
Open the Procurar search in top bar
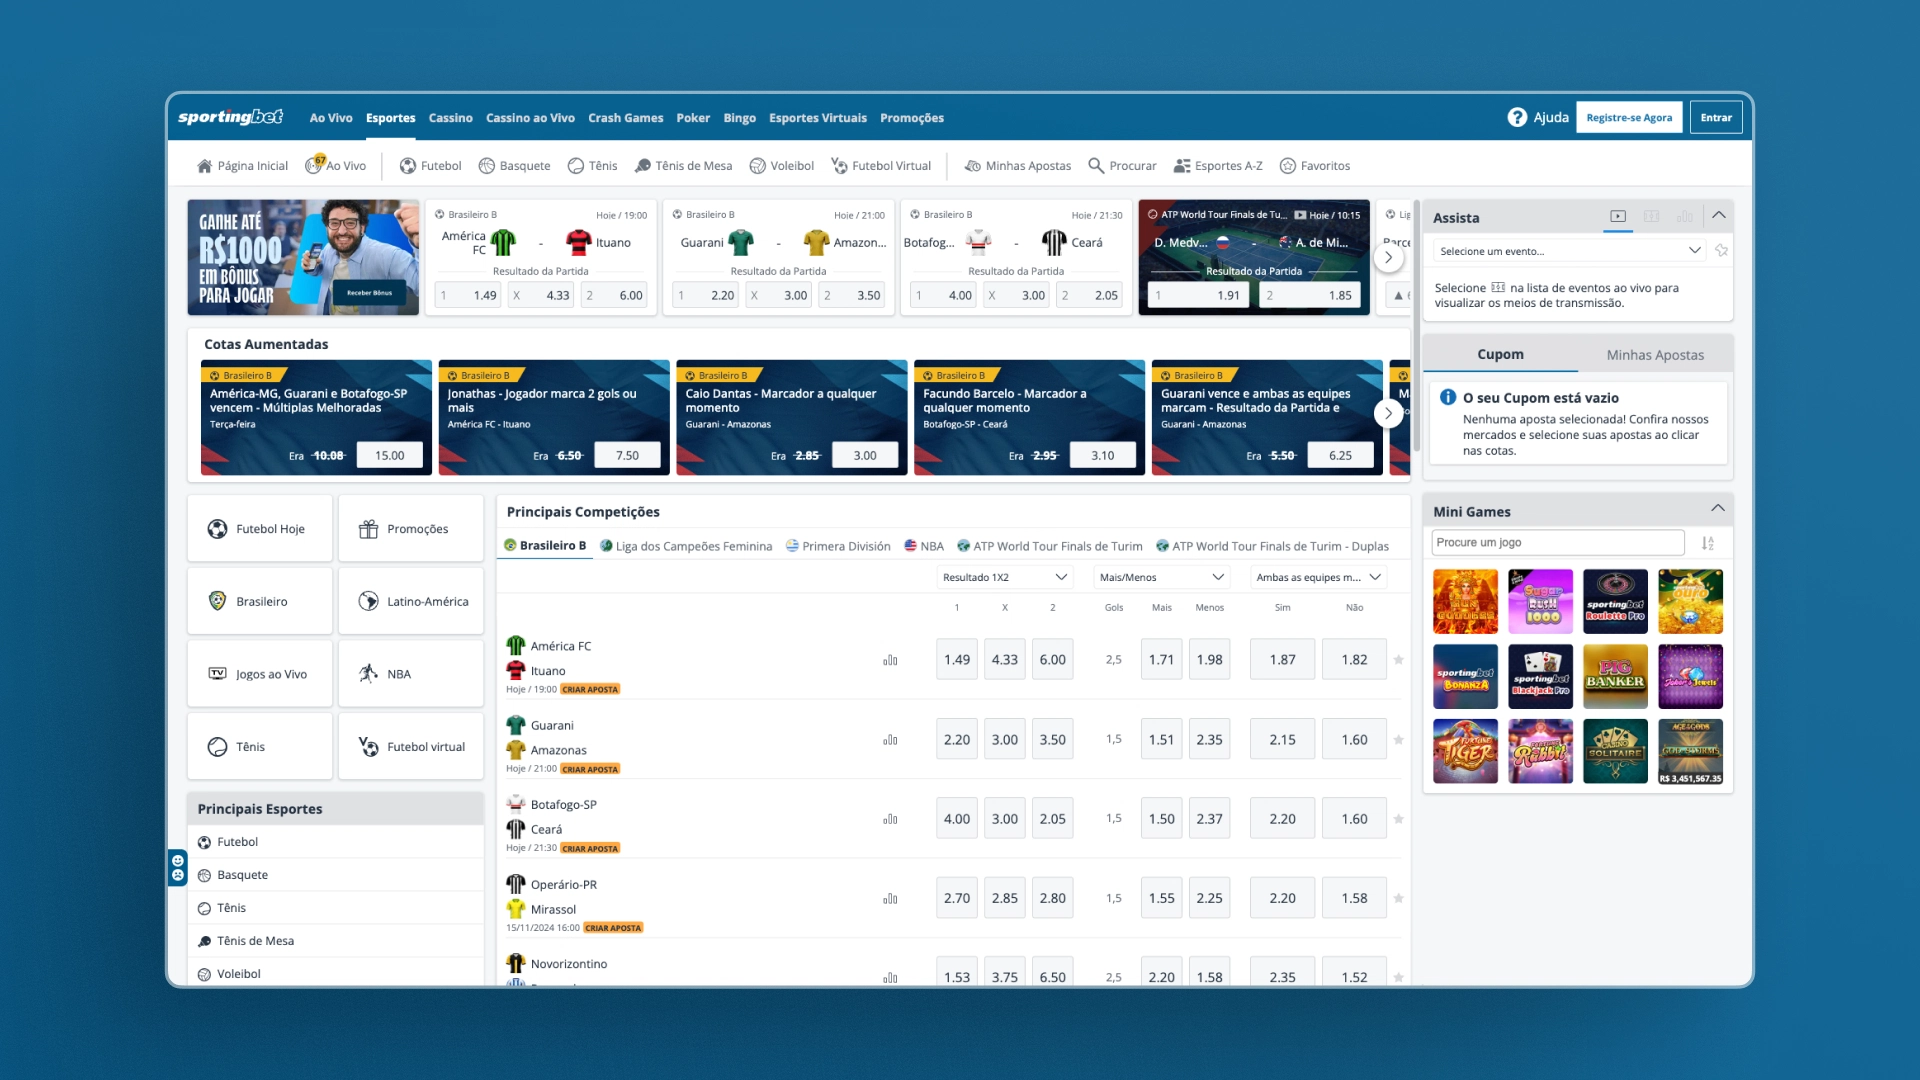(1122, 165)
